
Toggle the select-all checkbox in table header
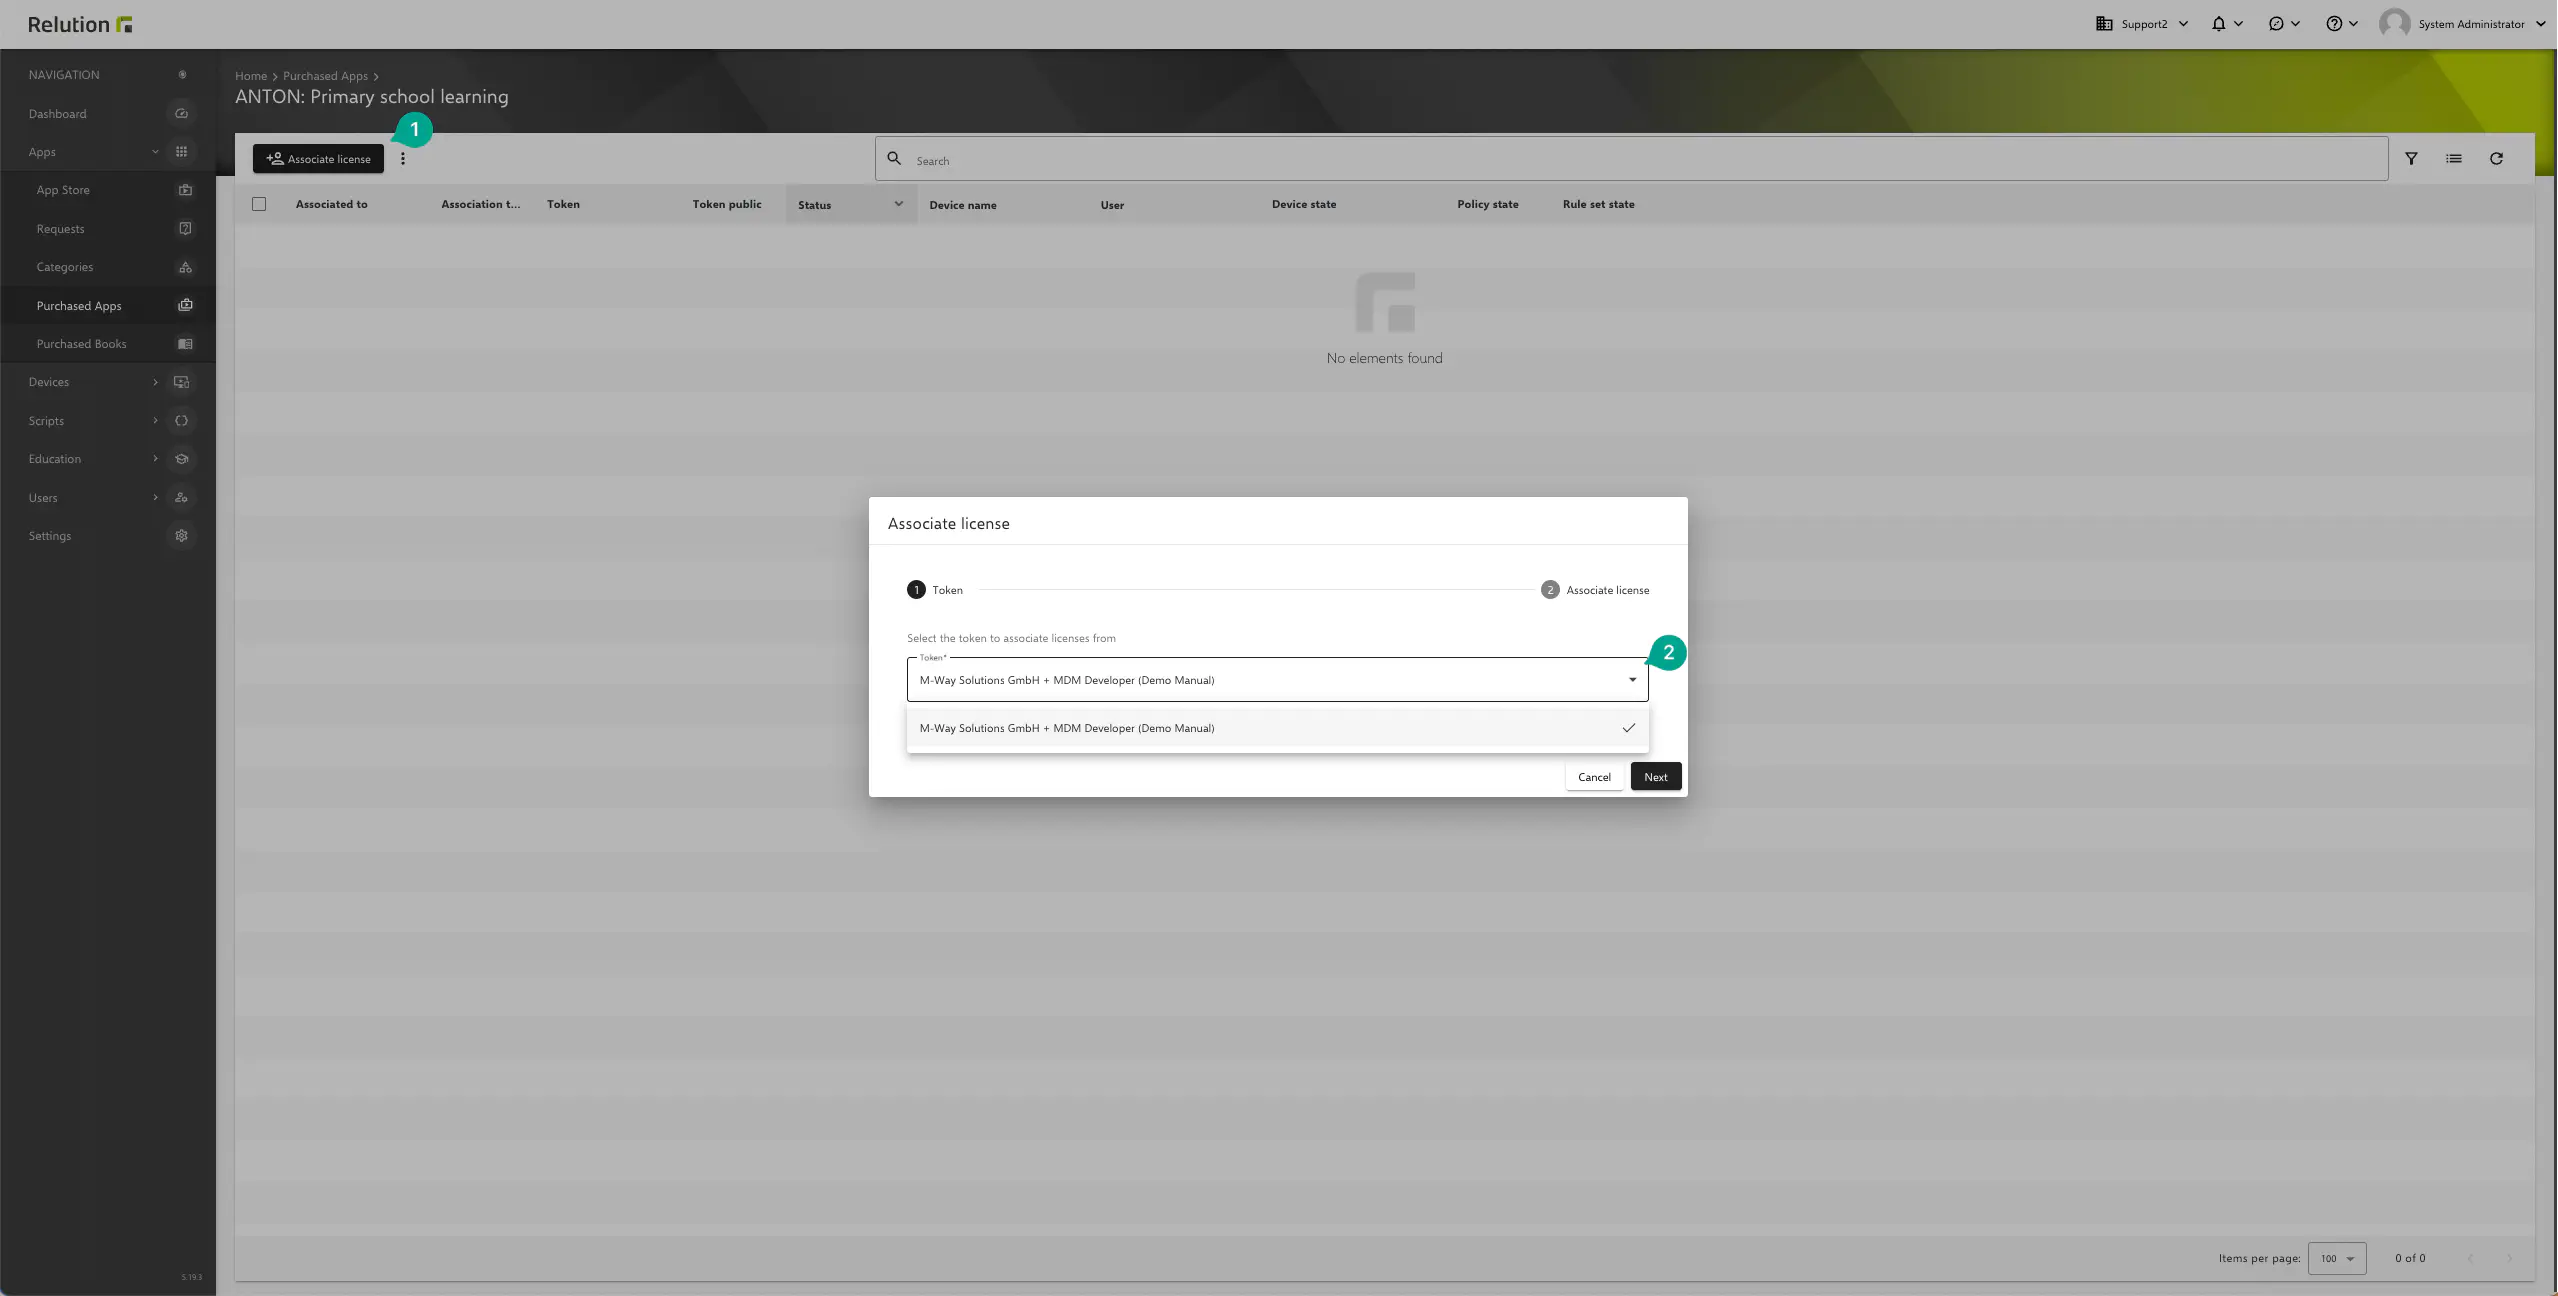(259, 204)
